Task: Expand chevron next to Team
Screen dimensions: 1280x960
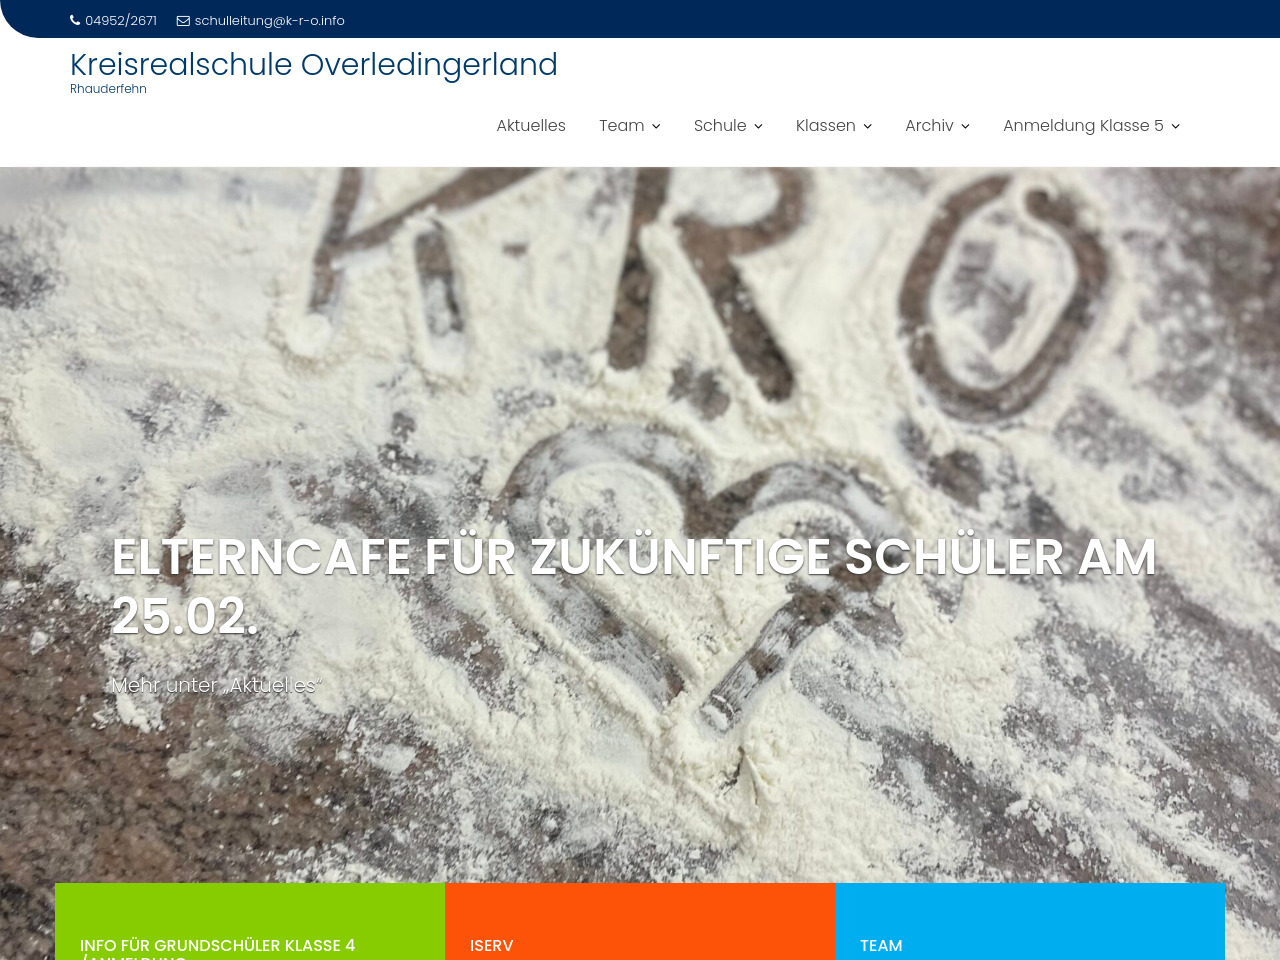Action: [656, 127]
